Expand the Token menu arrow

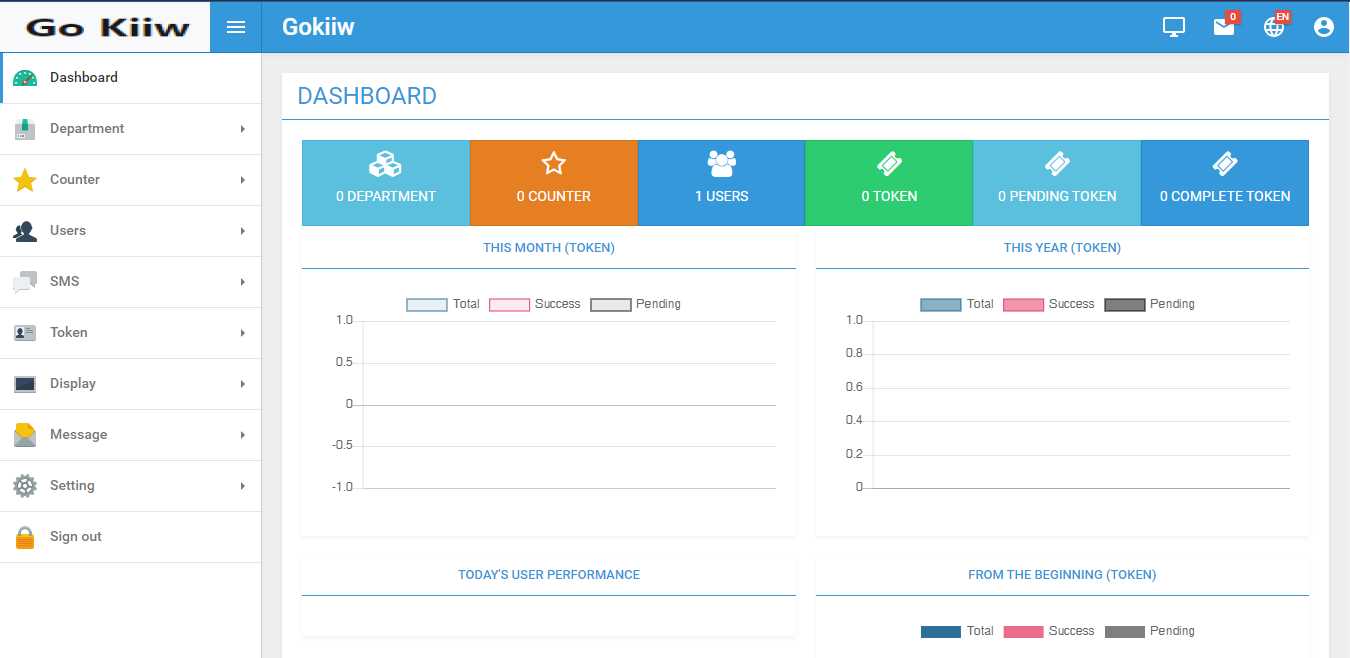point(242,333)
